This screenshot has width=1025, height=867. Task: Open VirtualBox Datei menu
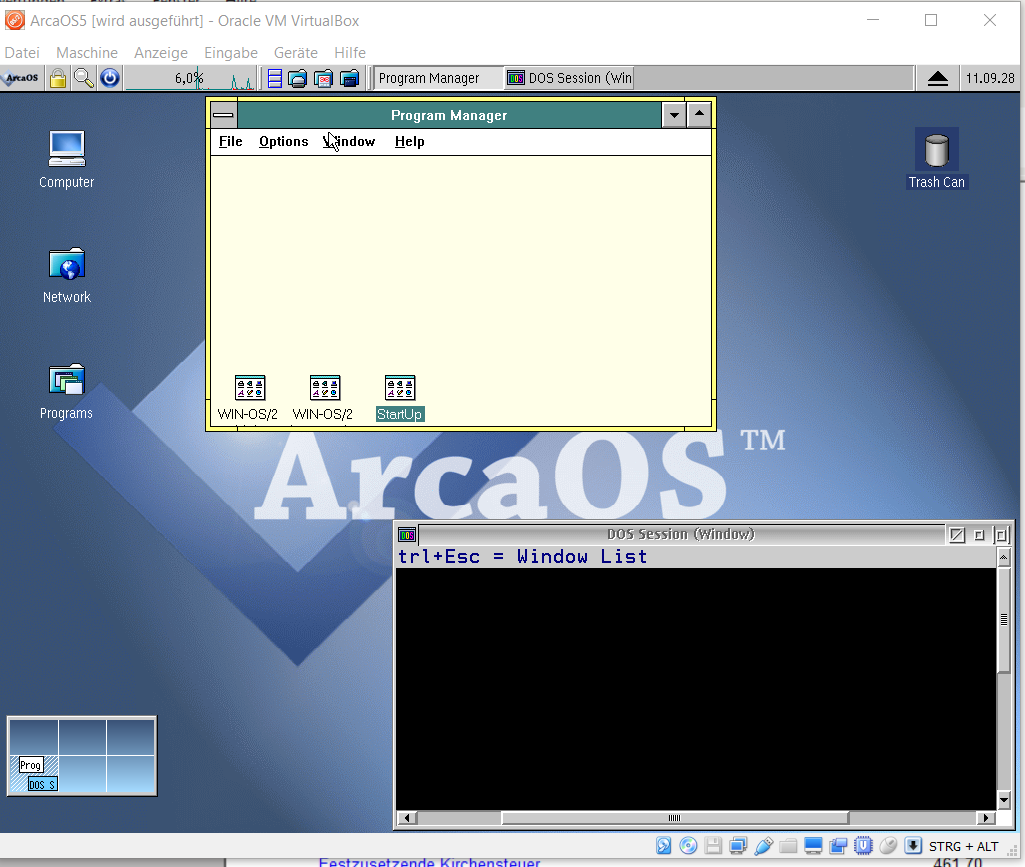pyautogui.click(x=22, y=52)
